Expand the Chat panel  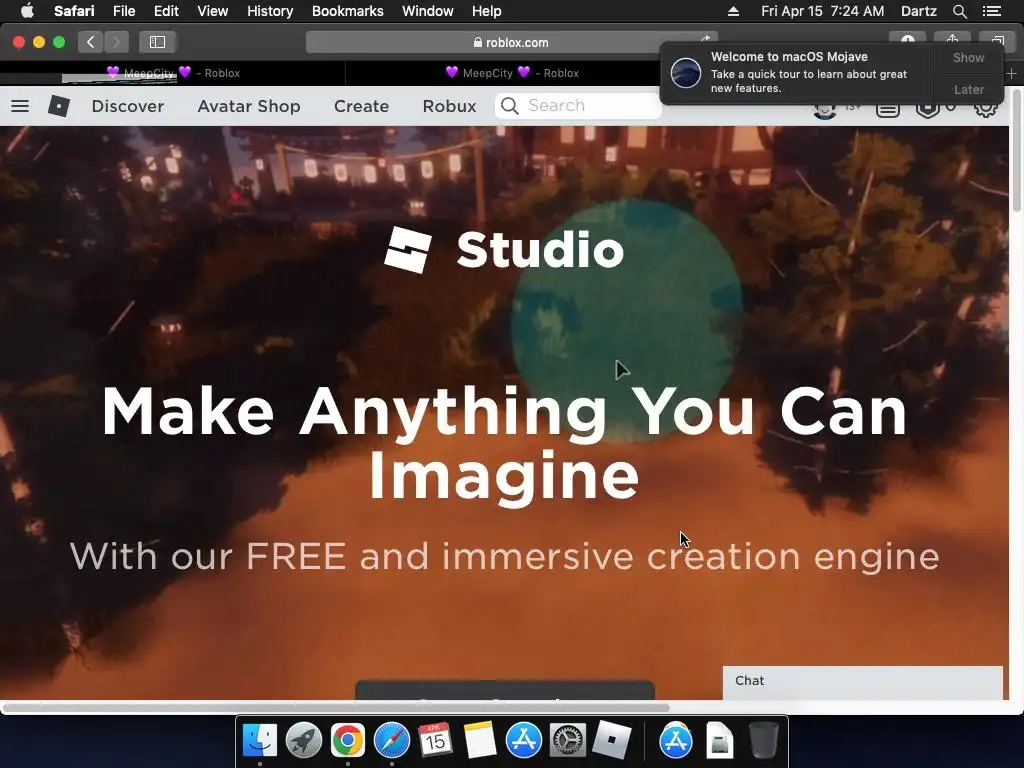[x=863, y=681]
